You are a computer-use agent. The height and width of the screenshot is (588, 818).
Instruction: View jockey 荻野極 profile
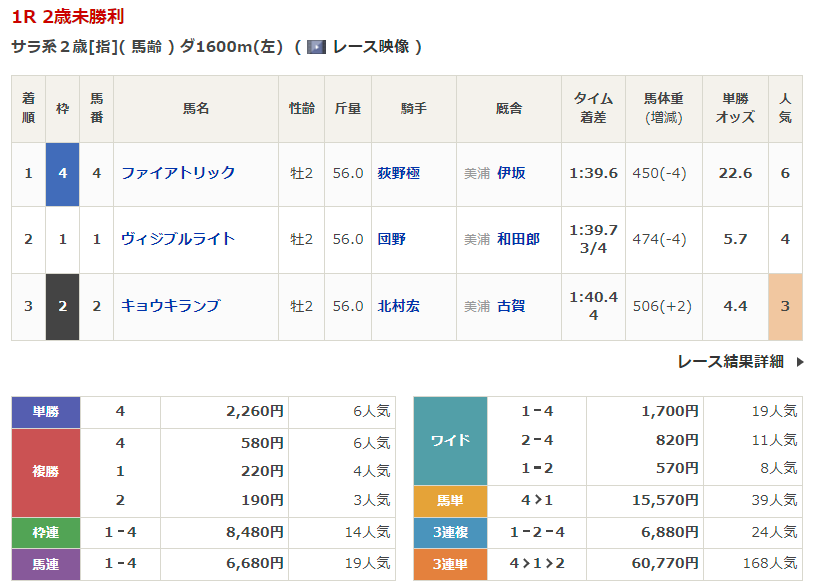tap(398, 173)
